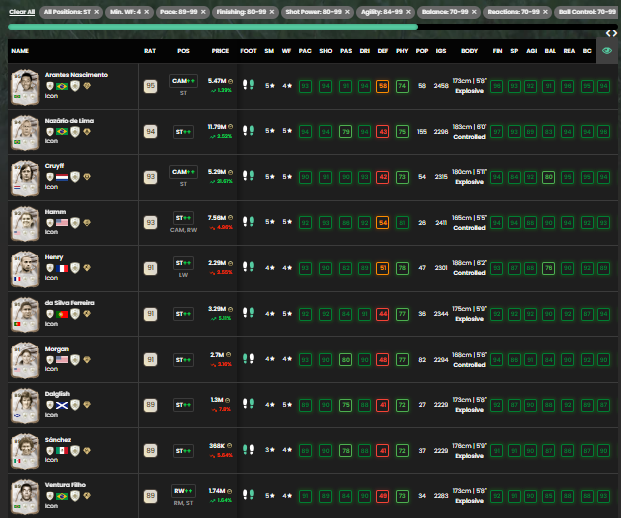This screenshot has width=621, height=518.
Task: Sort by BODY column header
Action: (x=469, y=51)
